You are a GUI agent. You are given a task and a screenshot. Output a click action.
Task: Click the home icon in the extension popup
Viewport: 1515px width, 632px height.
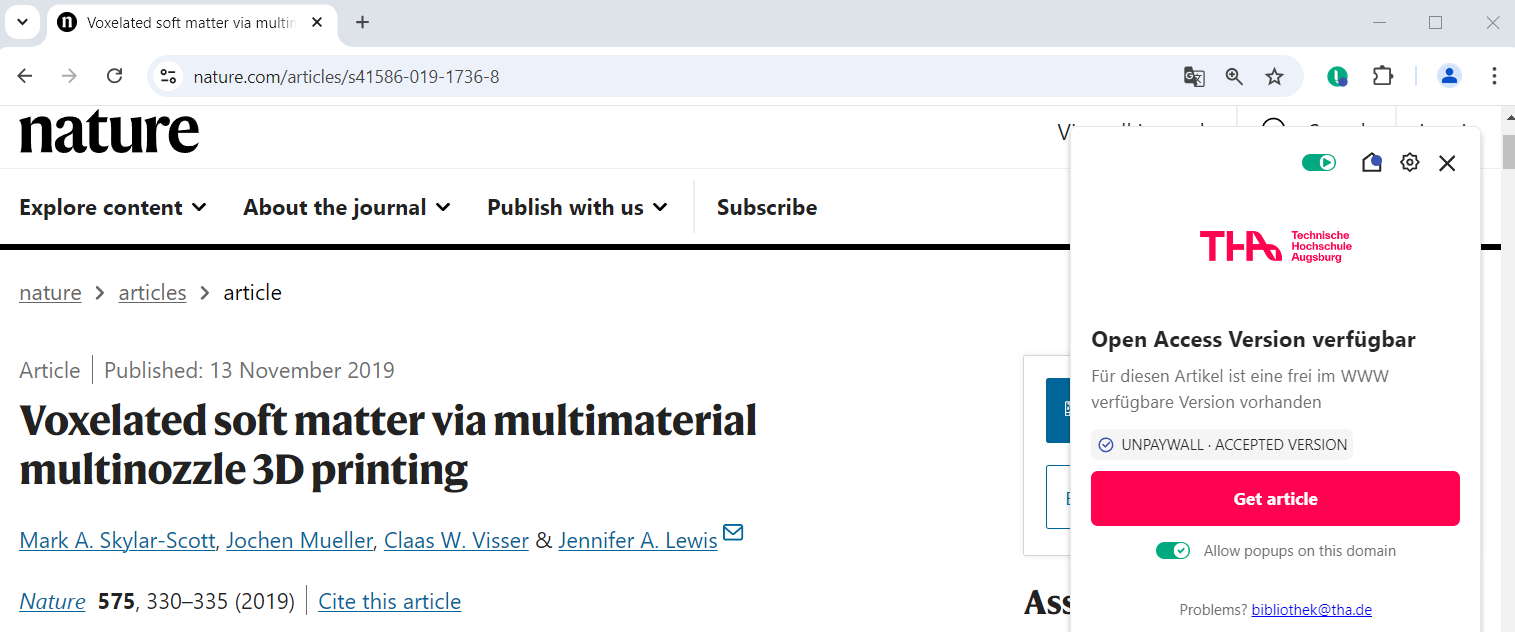point(1371,162)
